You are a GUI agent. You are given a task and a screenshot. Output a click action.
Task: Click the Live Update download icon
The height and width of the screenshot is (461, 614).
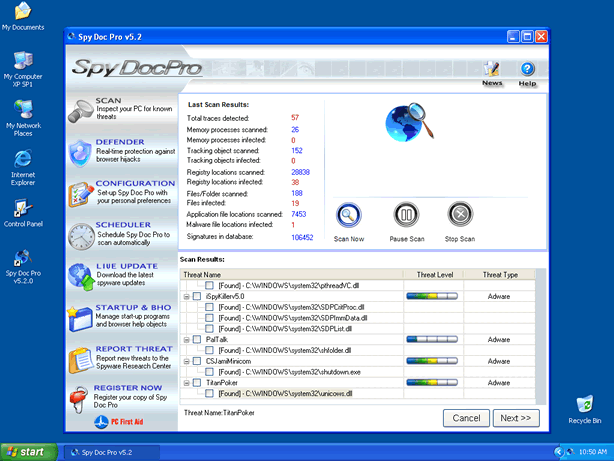tap(80, 277)
